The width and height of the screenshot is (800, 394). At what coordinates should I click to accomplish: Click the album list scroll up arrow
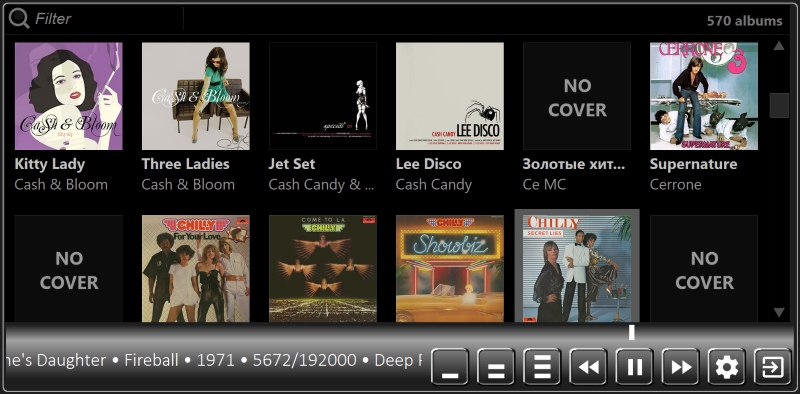779,46
